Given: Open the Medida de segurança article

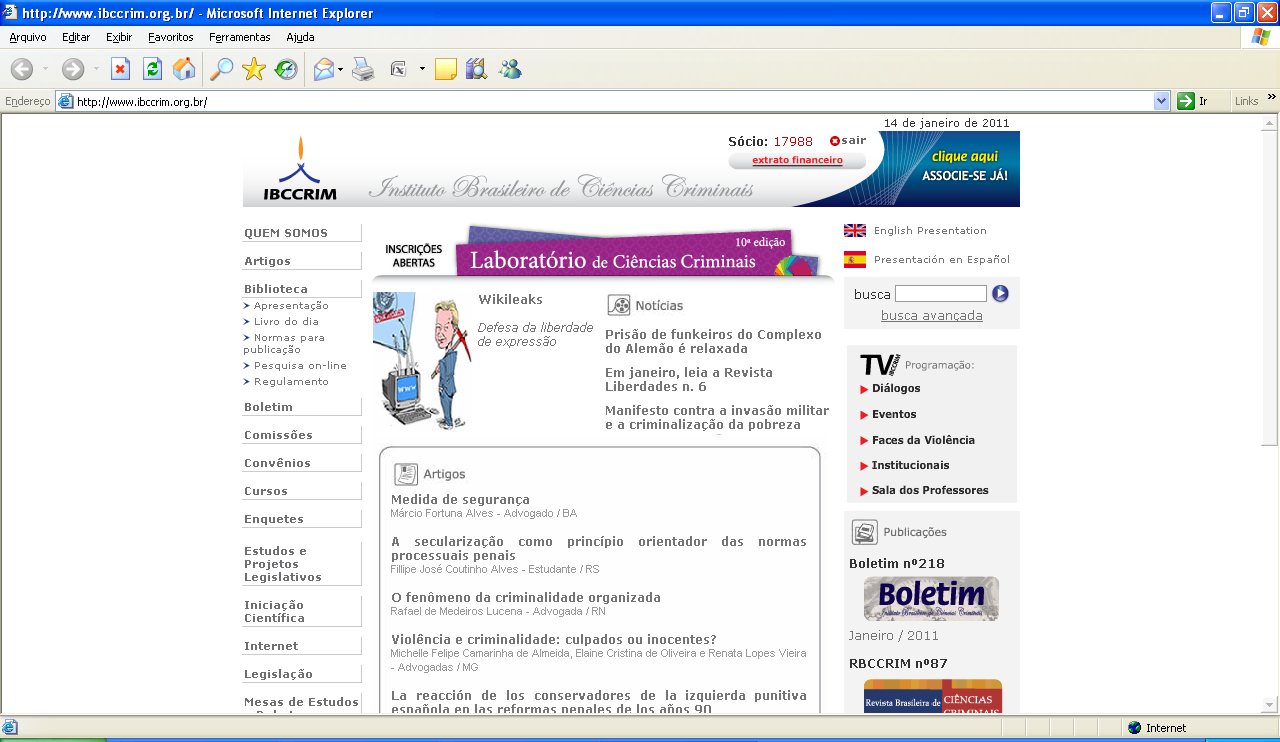Looking at the screenshot, I should (x=460, y=500).
